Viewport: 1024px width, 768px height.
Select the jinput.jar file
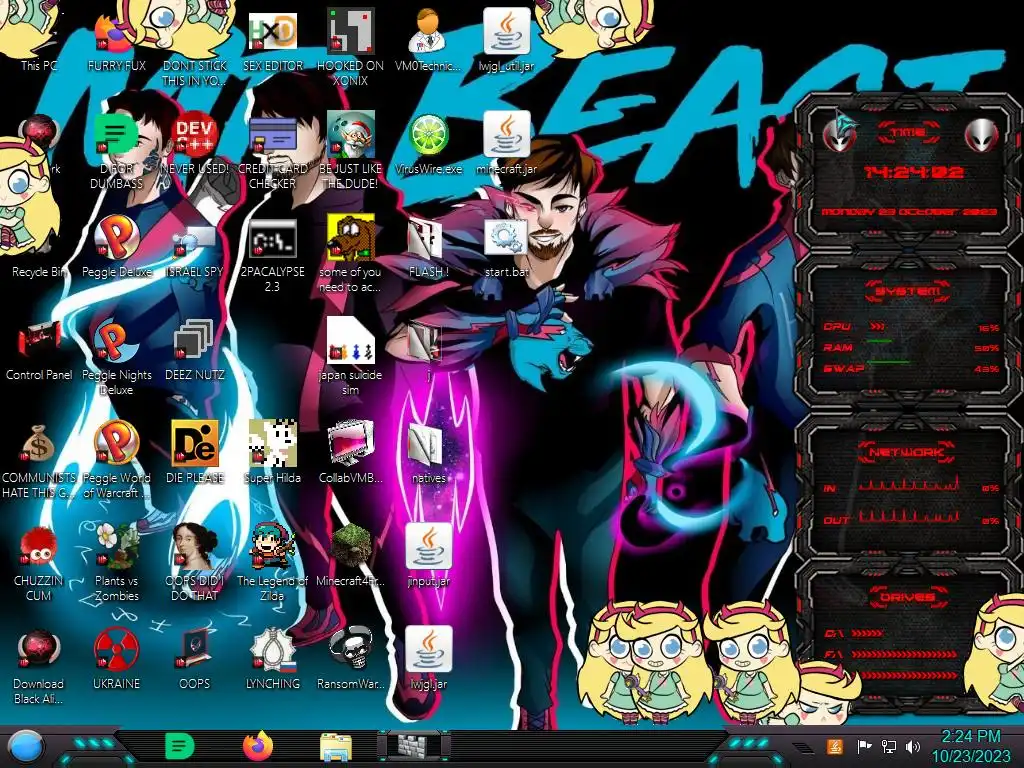click(x=428, y=547)
